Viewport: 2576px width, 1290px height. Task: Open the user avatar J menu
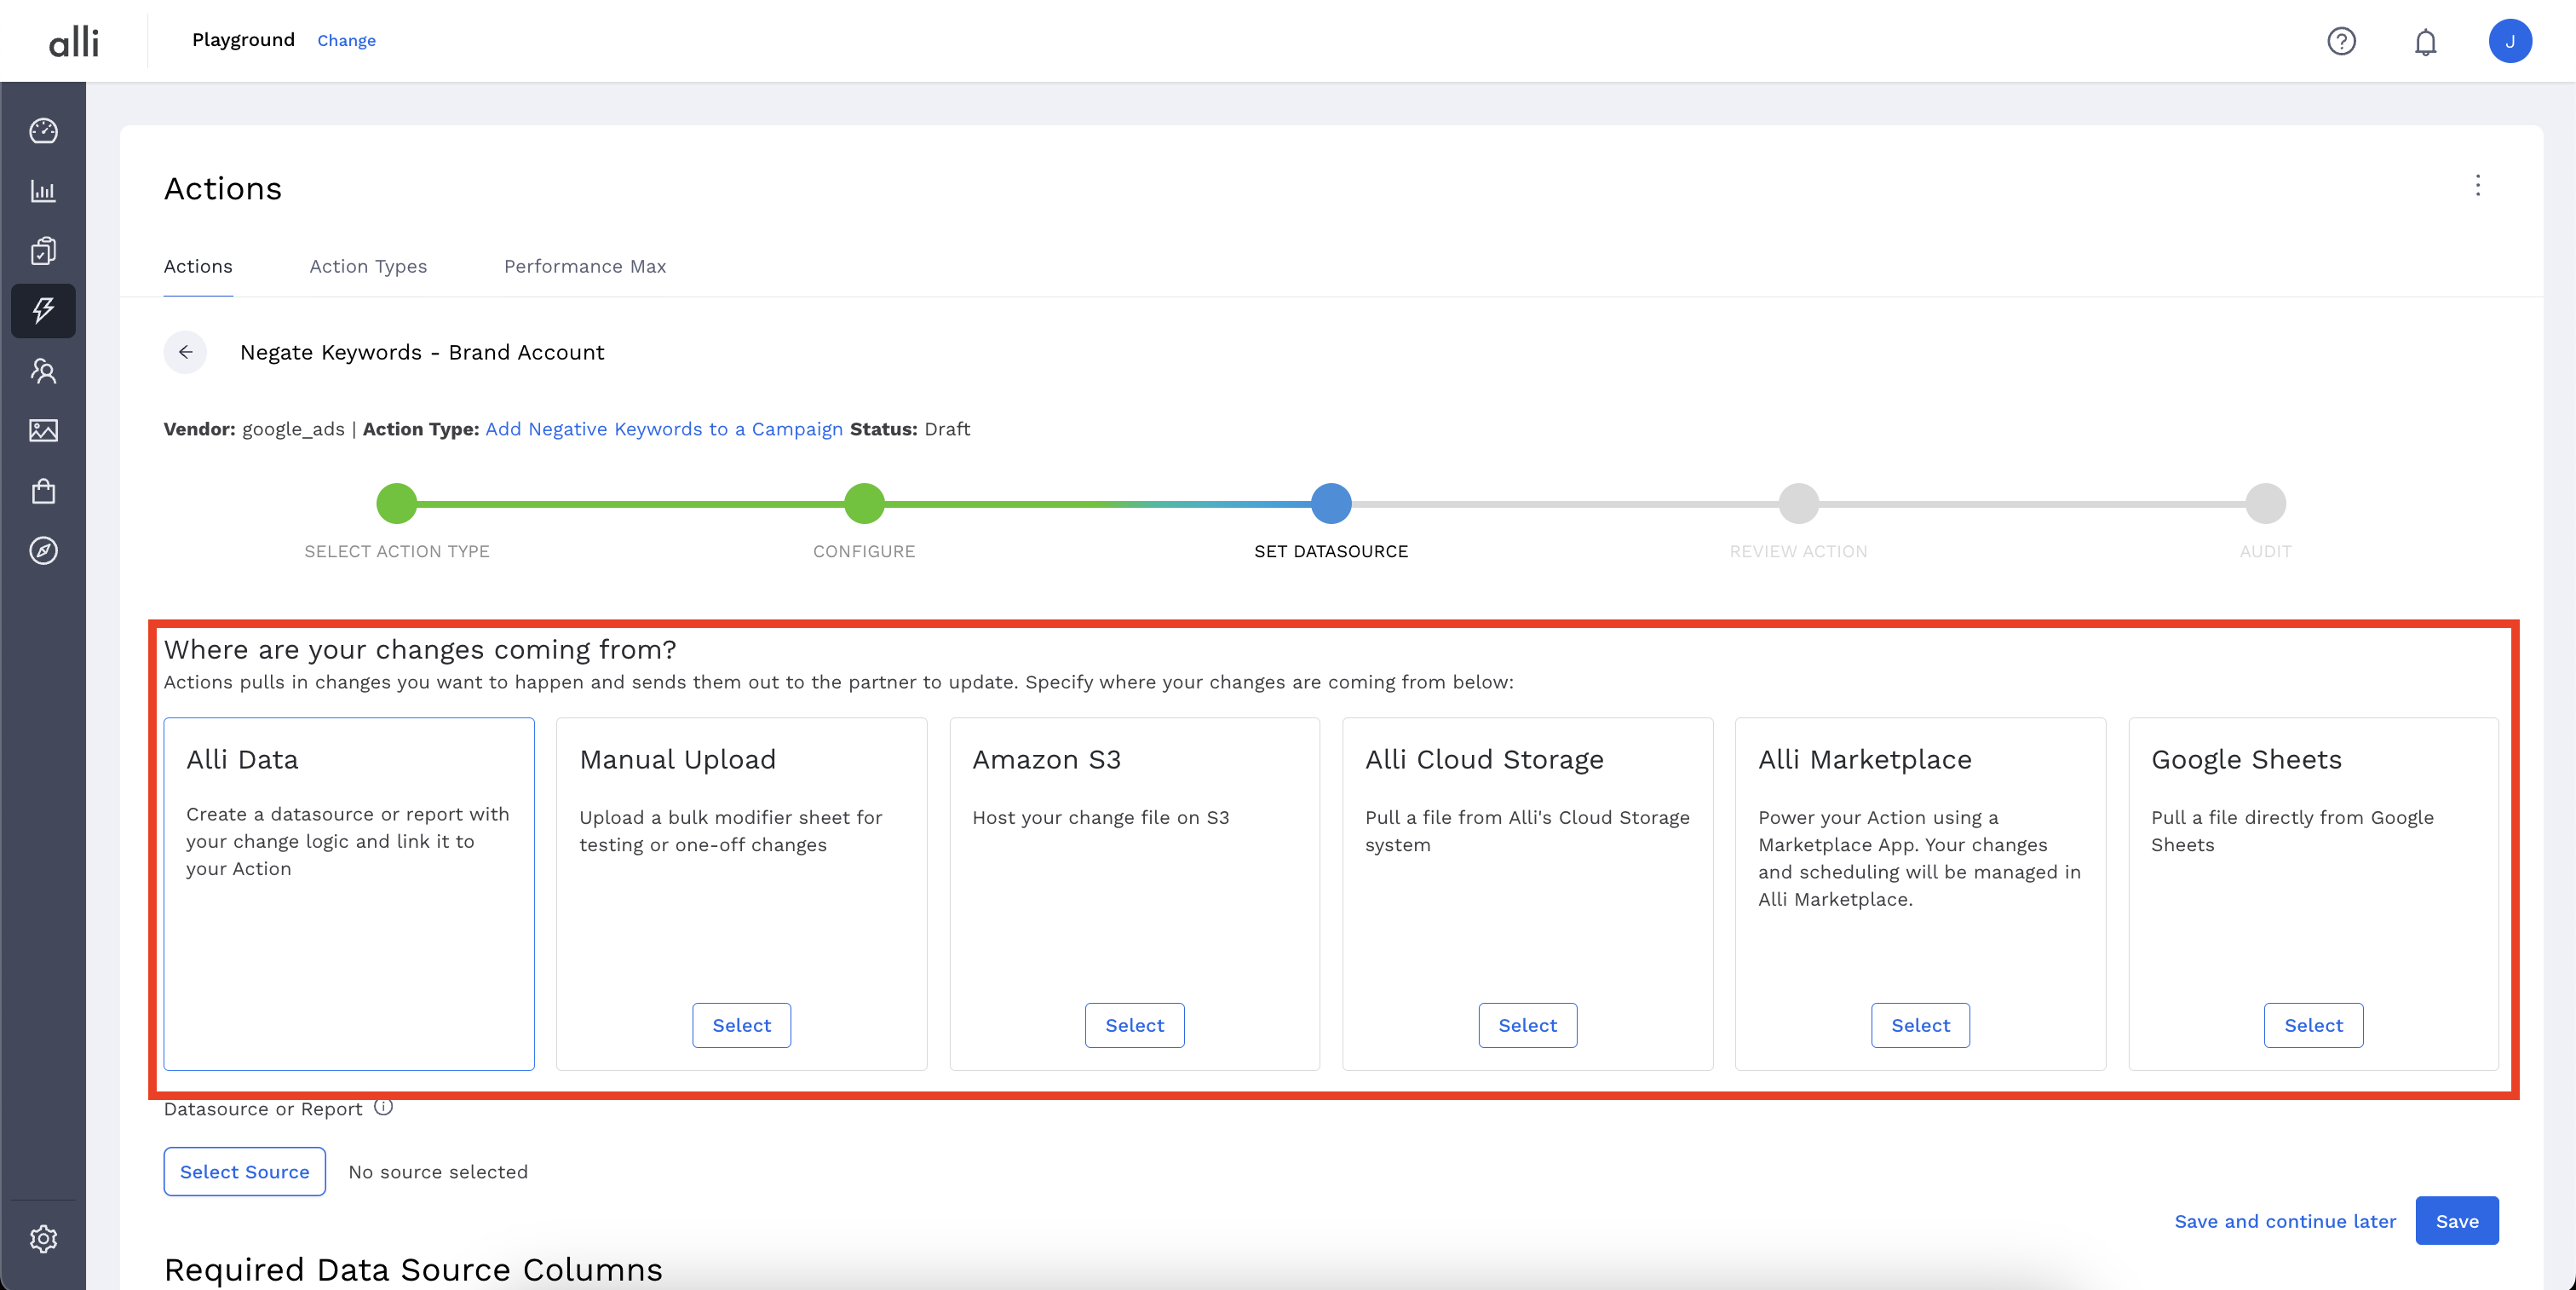click(2509, 41)
